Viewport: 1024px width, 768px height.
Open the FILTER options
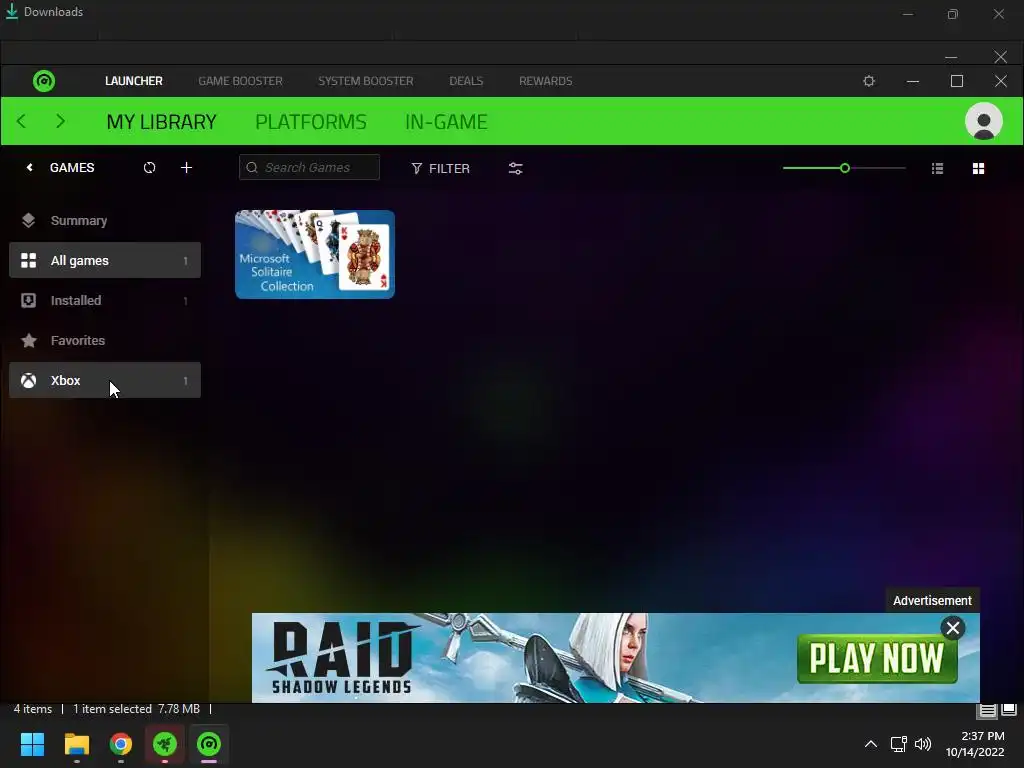pos(441,168)
